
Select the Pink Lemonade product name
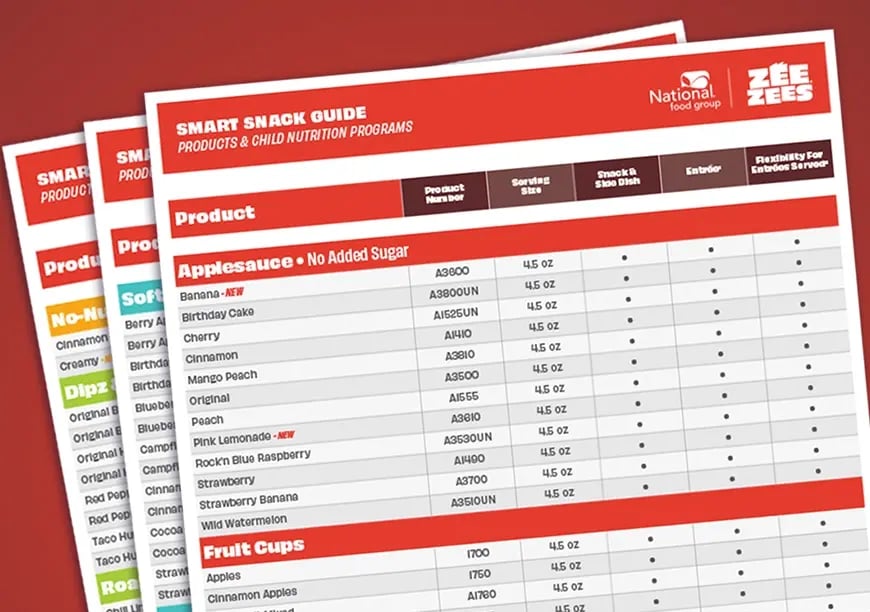click(231, 439)
